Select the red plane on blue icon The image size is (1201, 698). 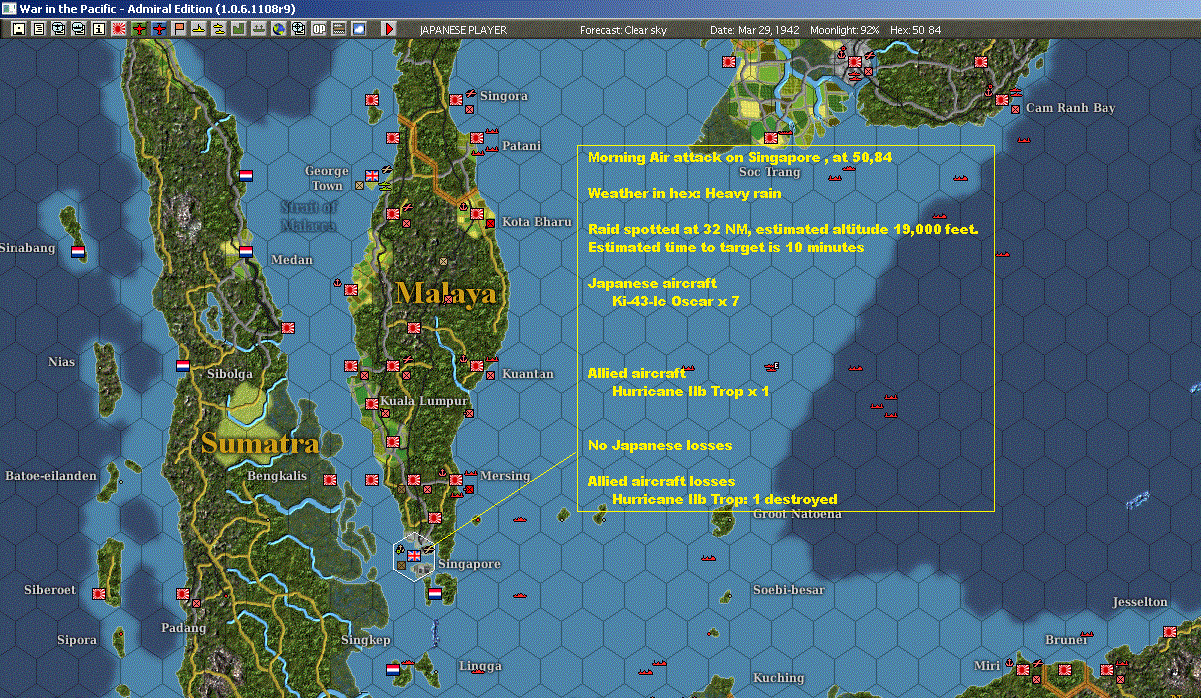(x=158, y=29)
